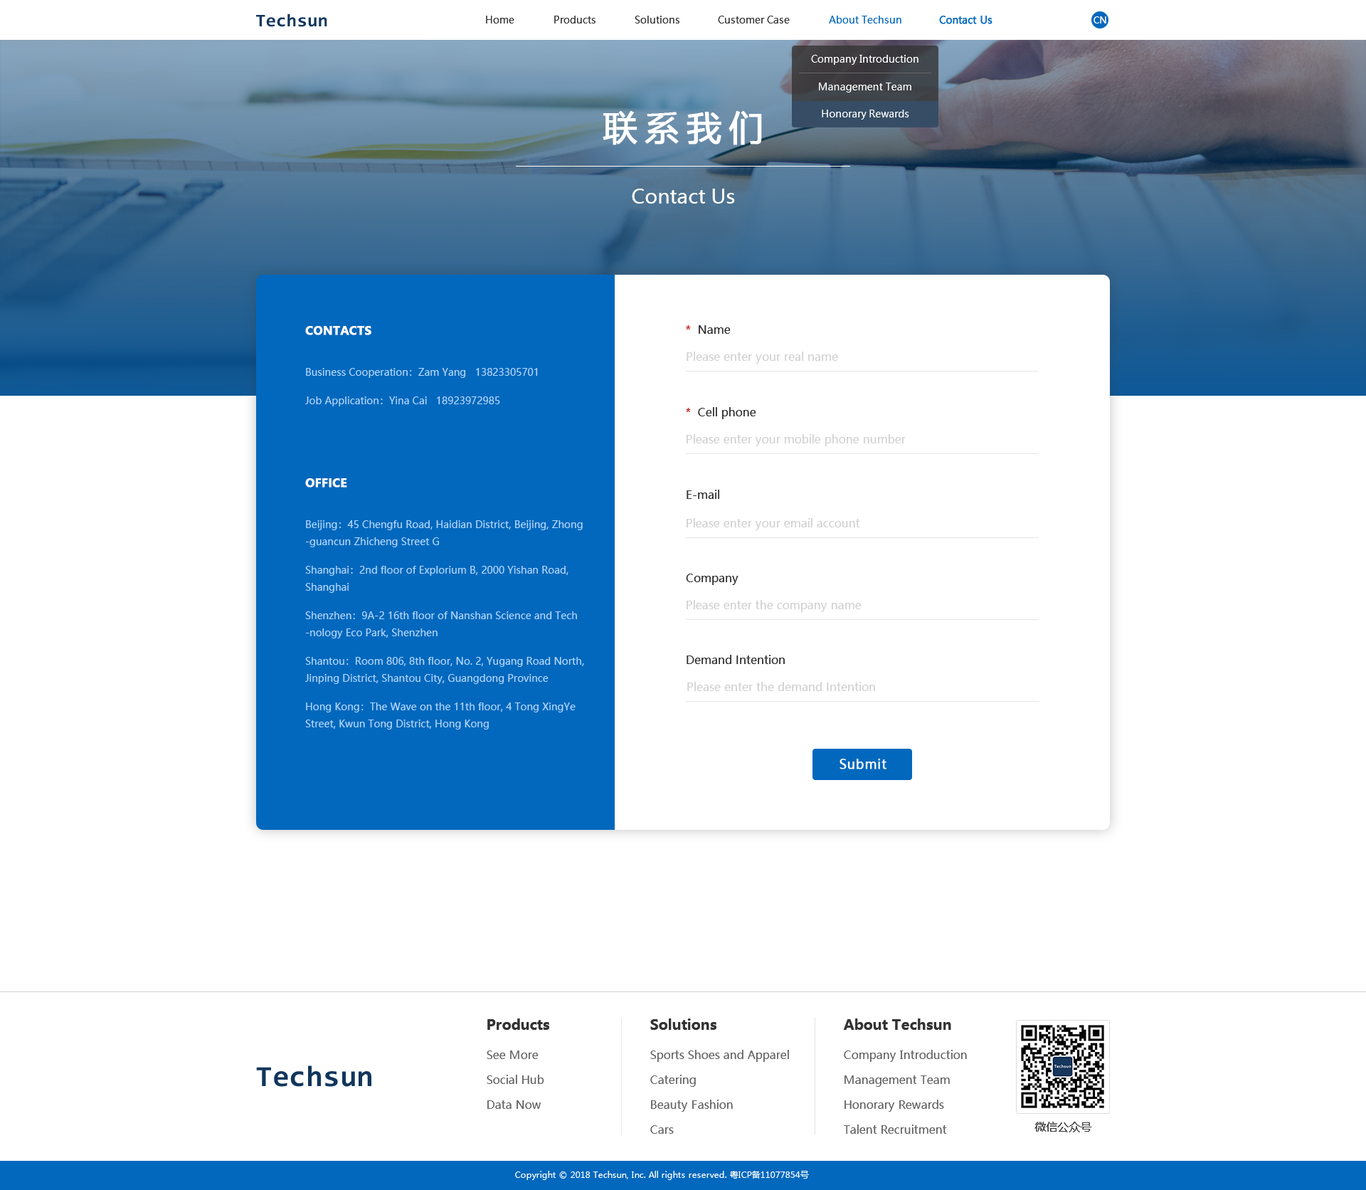This screenshot has height=1190, width=1366.
Task: Open the Solutions menu in header
Action: [657, 20]
